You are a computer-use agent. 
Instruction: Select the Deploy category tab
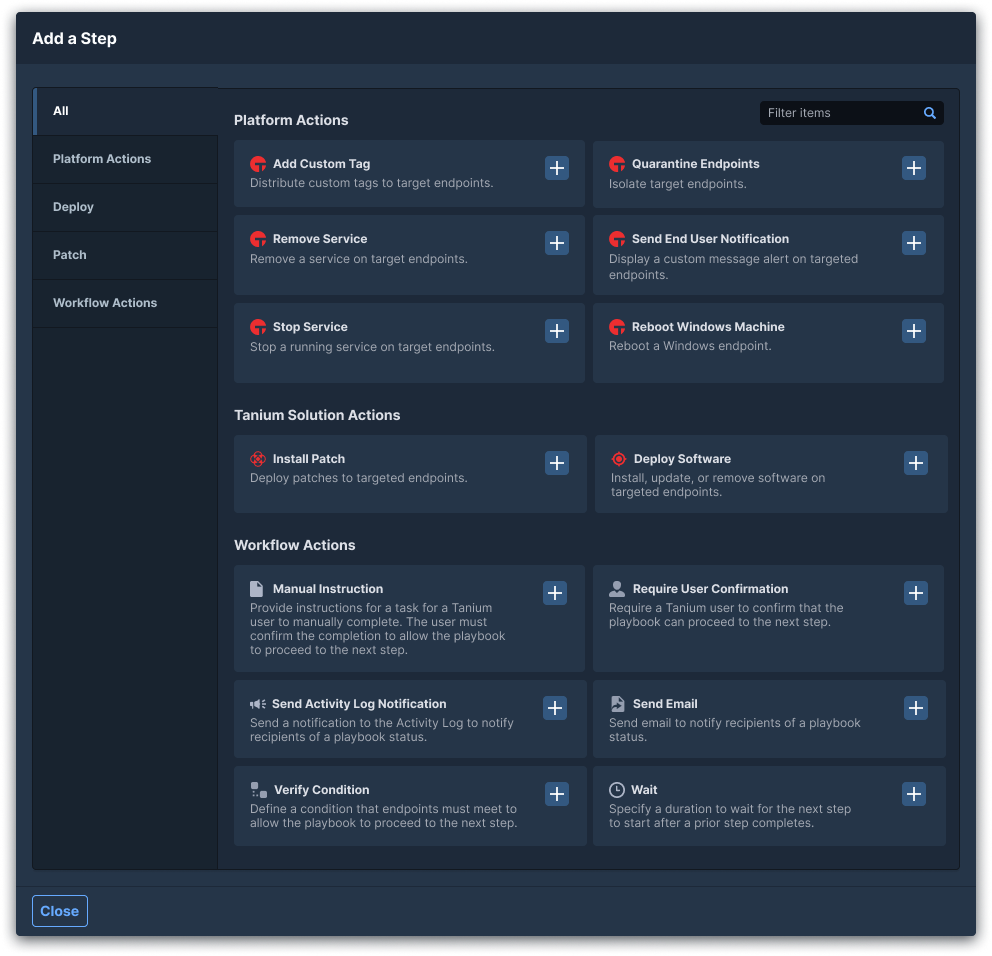point(74,207)
